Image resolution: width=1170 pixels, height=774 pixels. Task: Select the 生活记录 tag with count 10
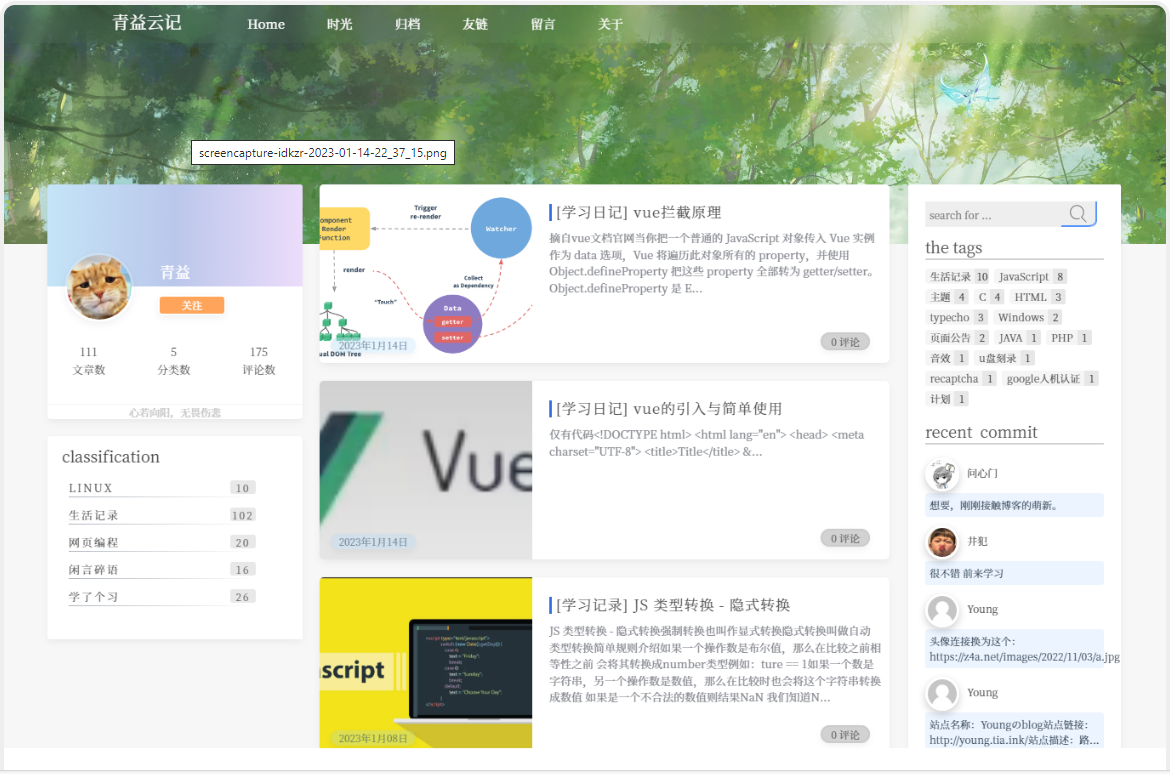[x=958, y=277]
